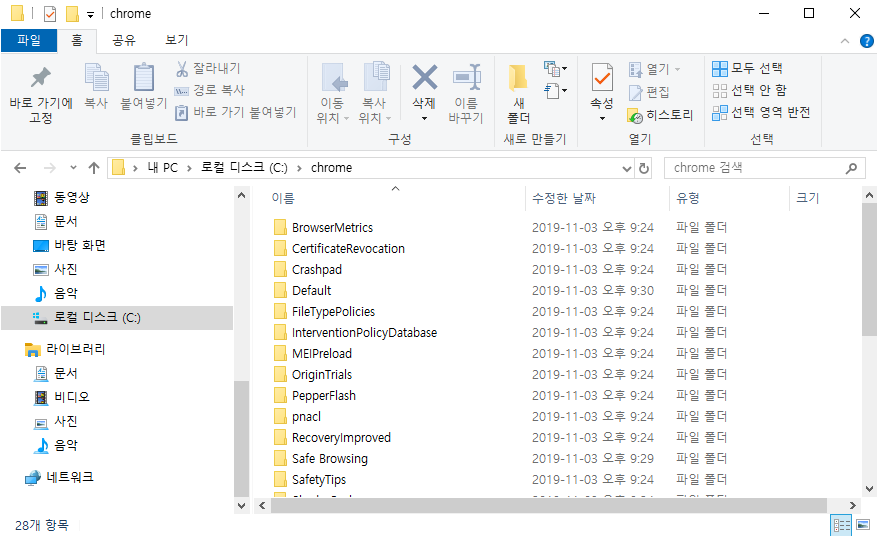Sort by the 유형 column header
Screen dimensions: 877x536
point(687,198)
